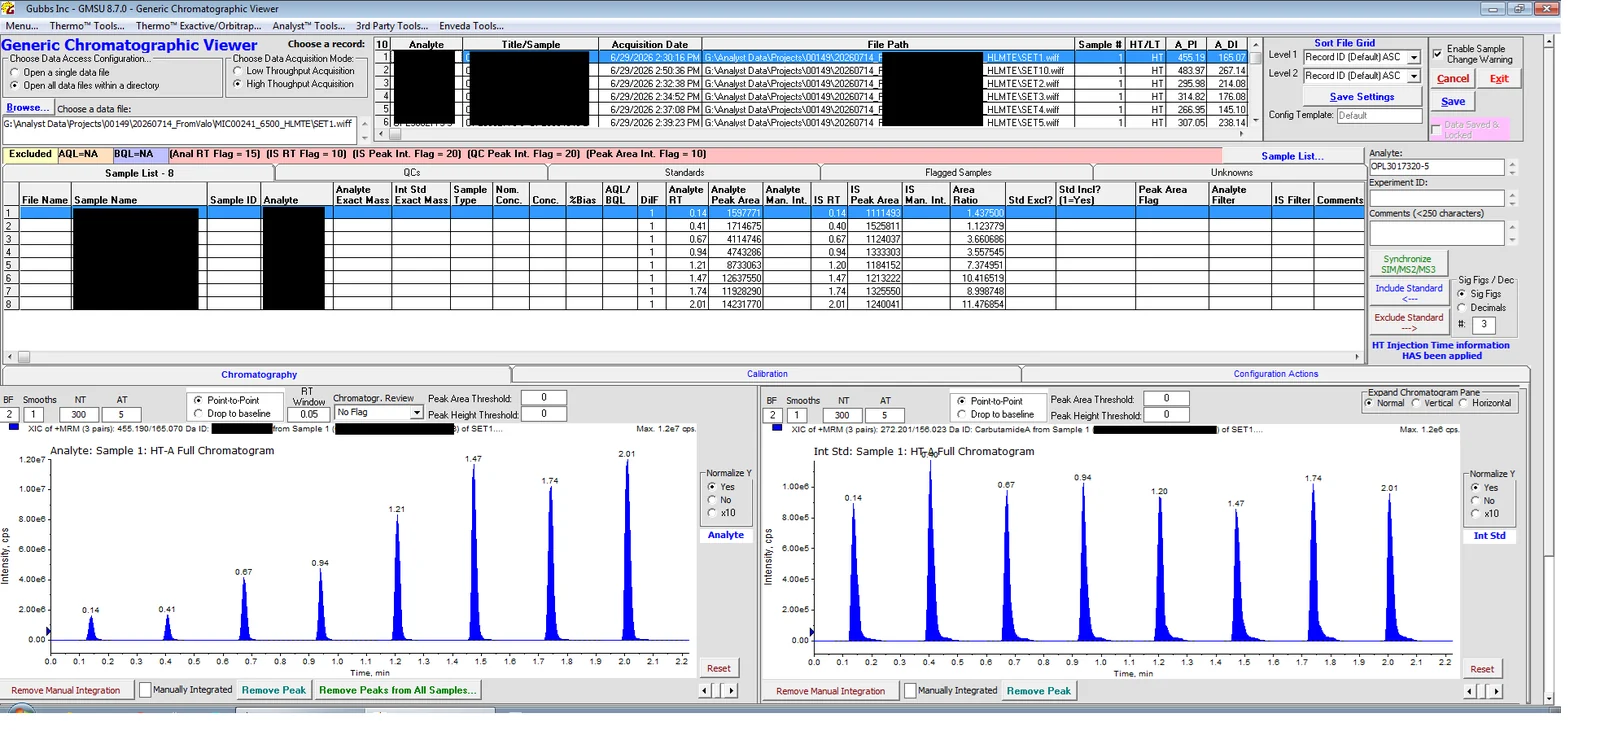Click the Browse... button
1600x731 pixels.
tap(27, 108)
